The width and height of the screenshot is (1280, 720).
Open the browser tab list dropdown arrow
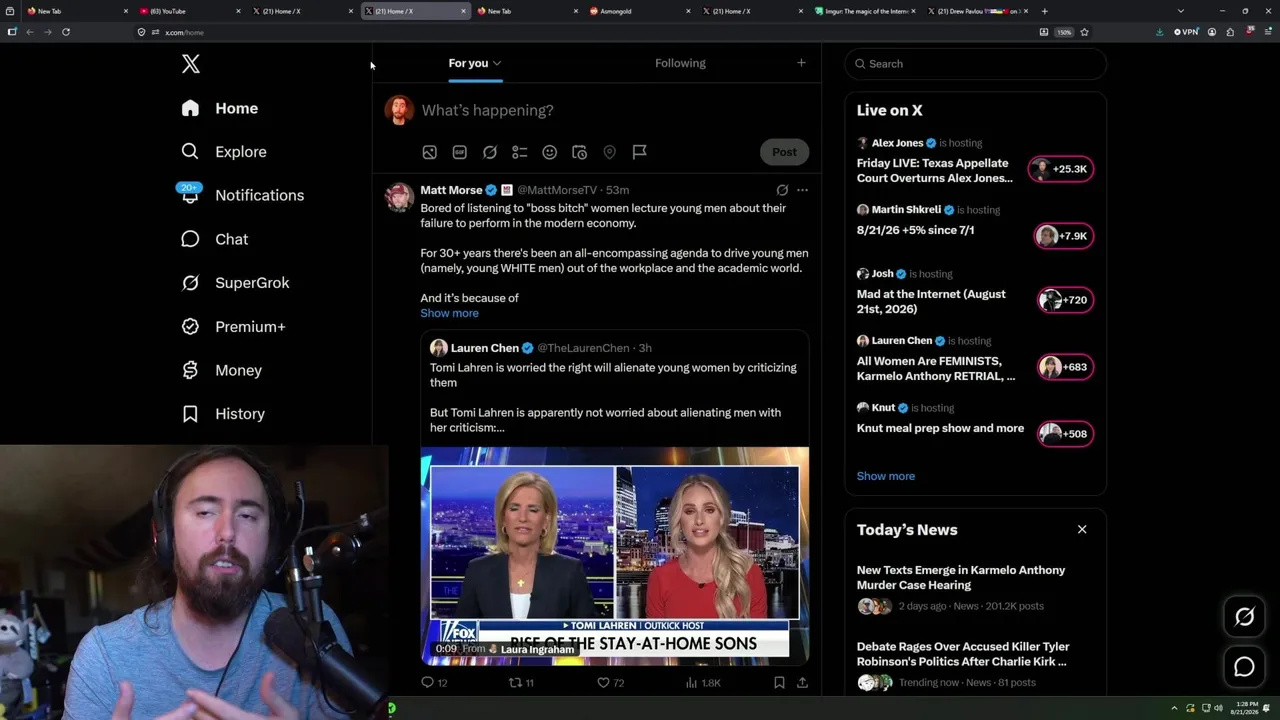point(1181,11)
